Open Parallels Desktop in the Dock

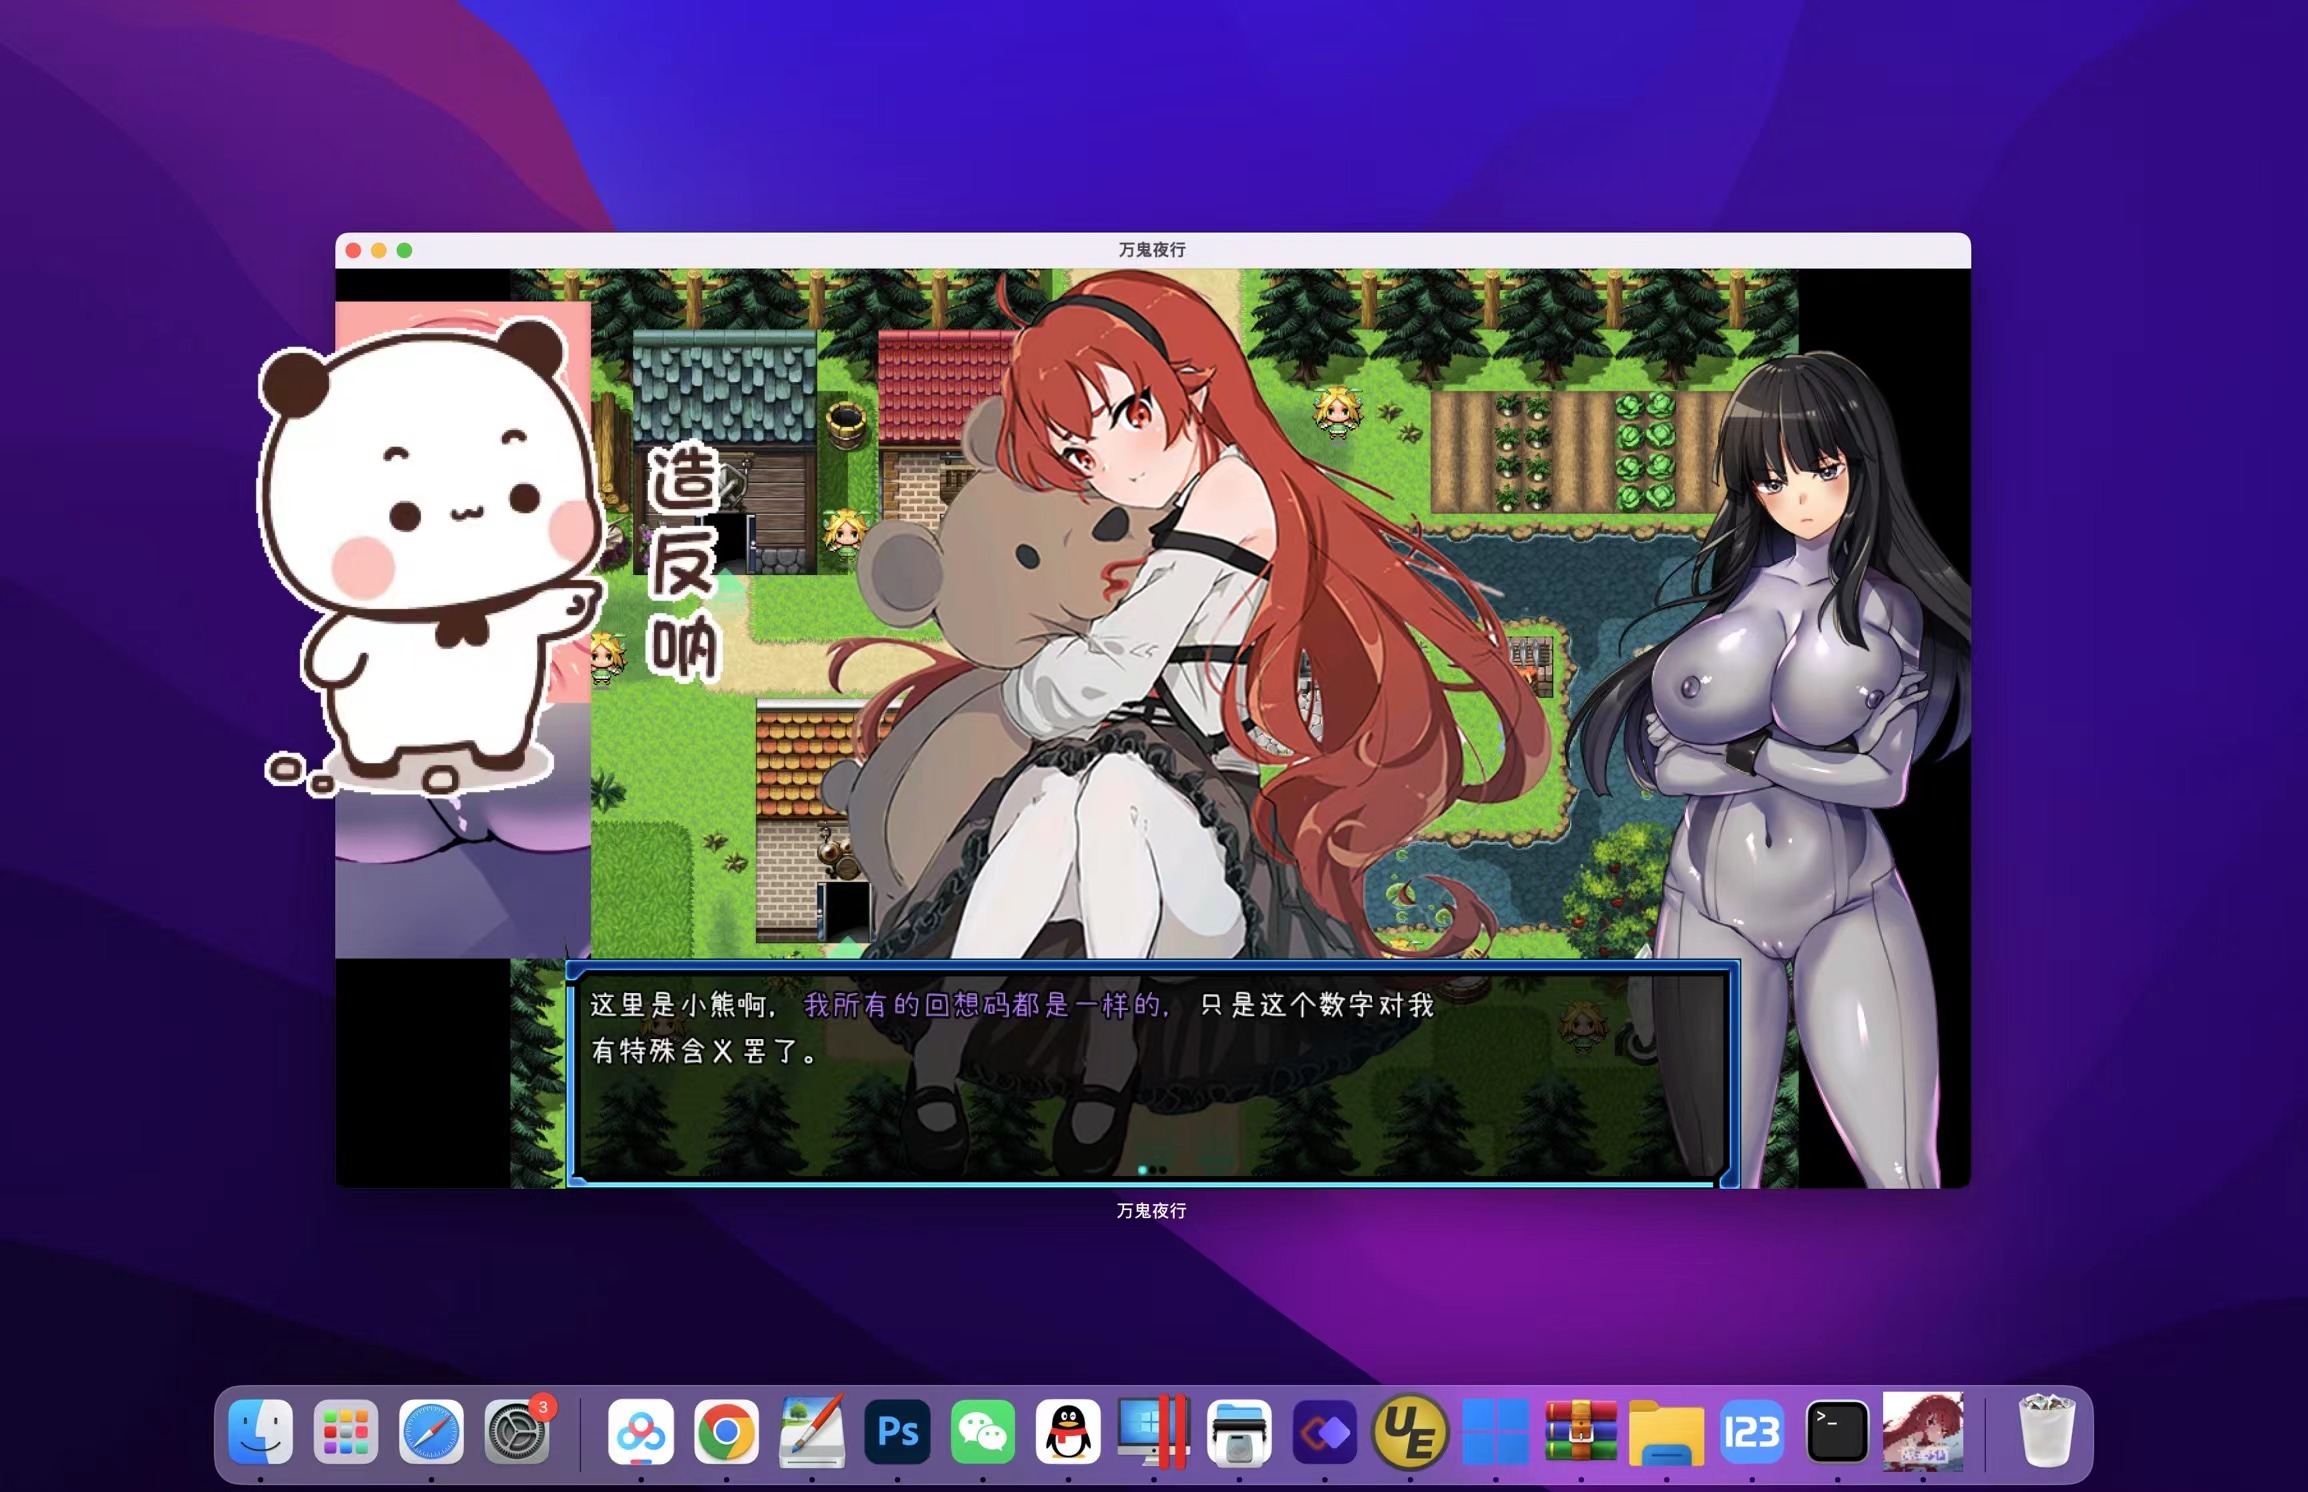click(1153, 1432)
